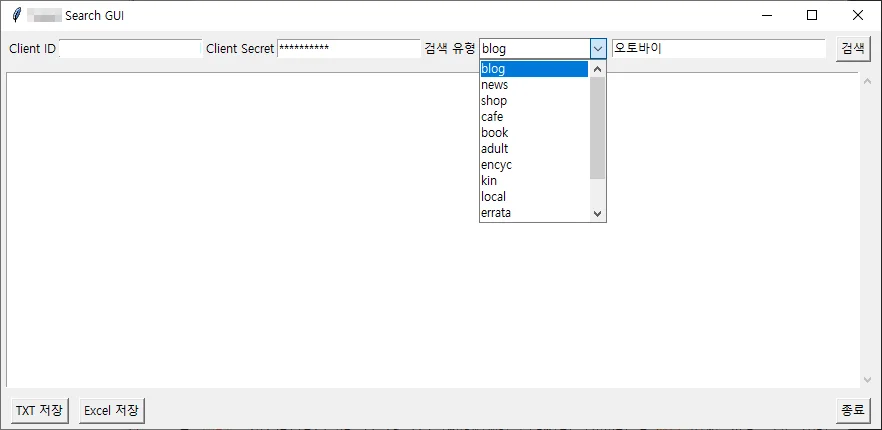The height and width of the screenshot is (430, 882).
Task: Maximize the Search GUI window
Action: 812,16
